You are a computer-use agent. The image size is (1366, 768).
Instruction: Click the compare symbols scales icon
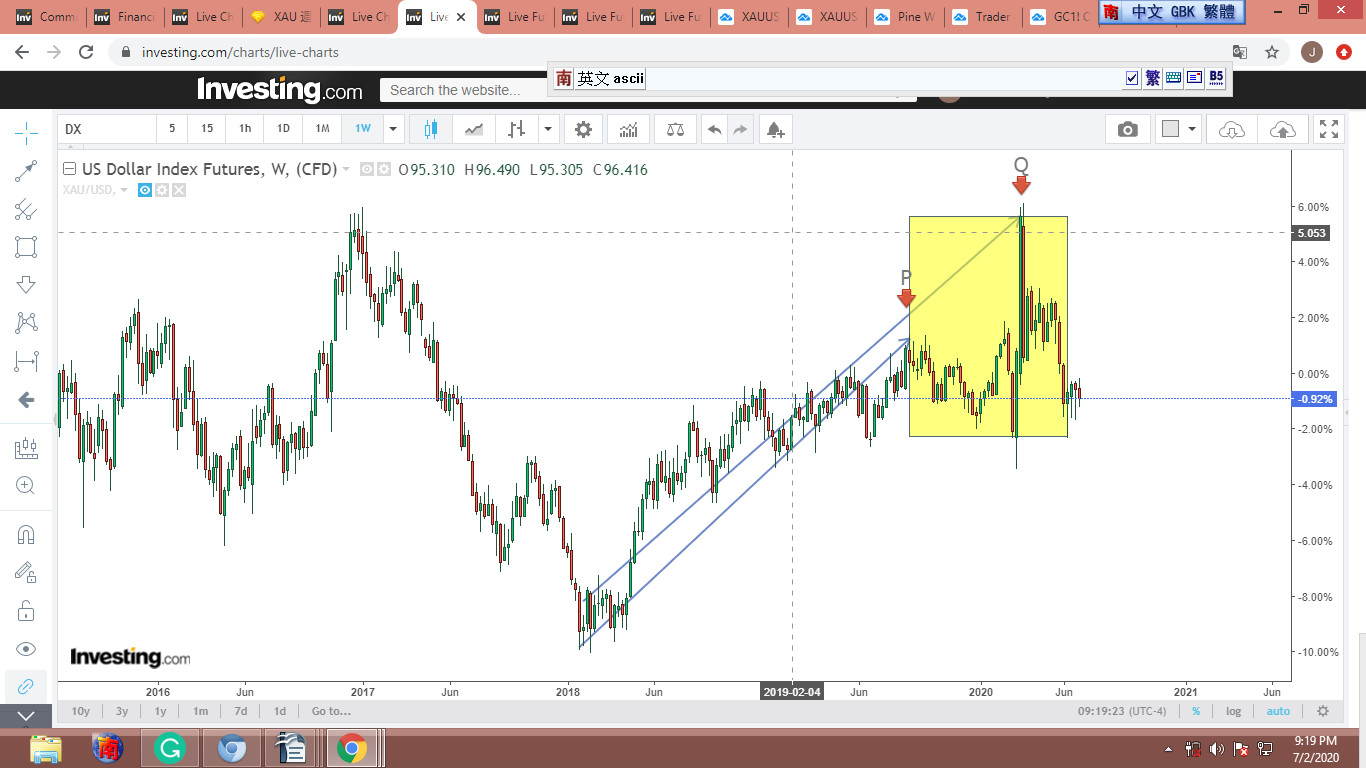[x=676, y=129]
